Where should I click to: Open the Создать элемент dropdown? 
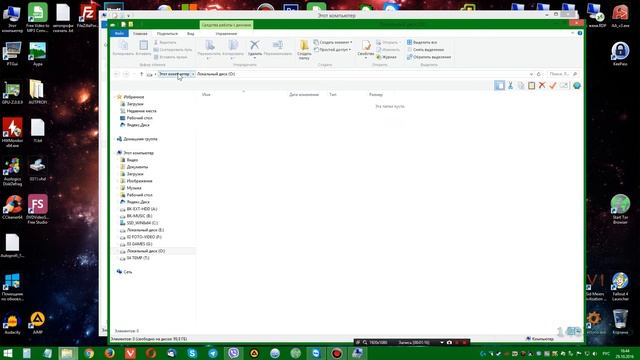[333, 42]
